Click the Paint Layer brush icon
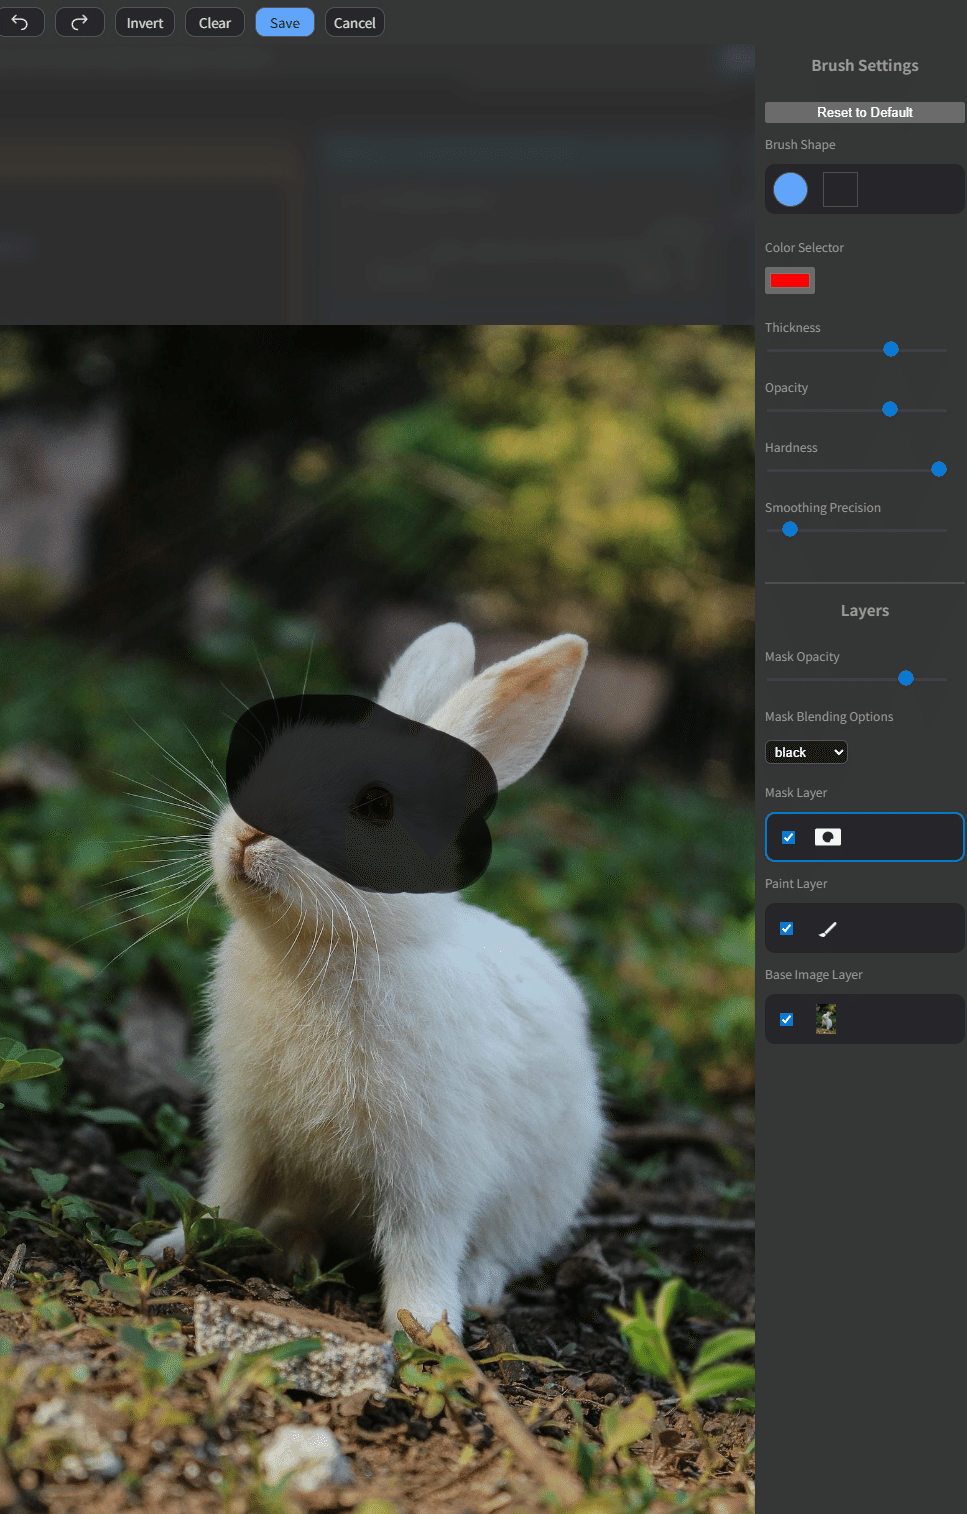This screenshot has height=1514, width=967. tap(827, 928)
